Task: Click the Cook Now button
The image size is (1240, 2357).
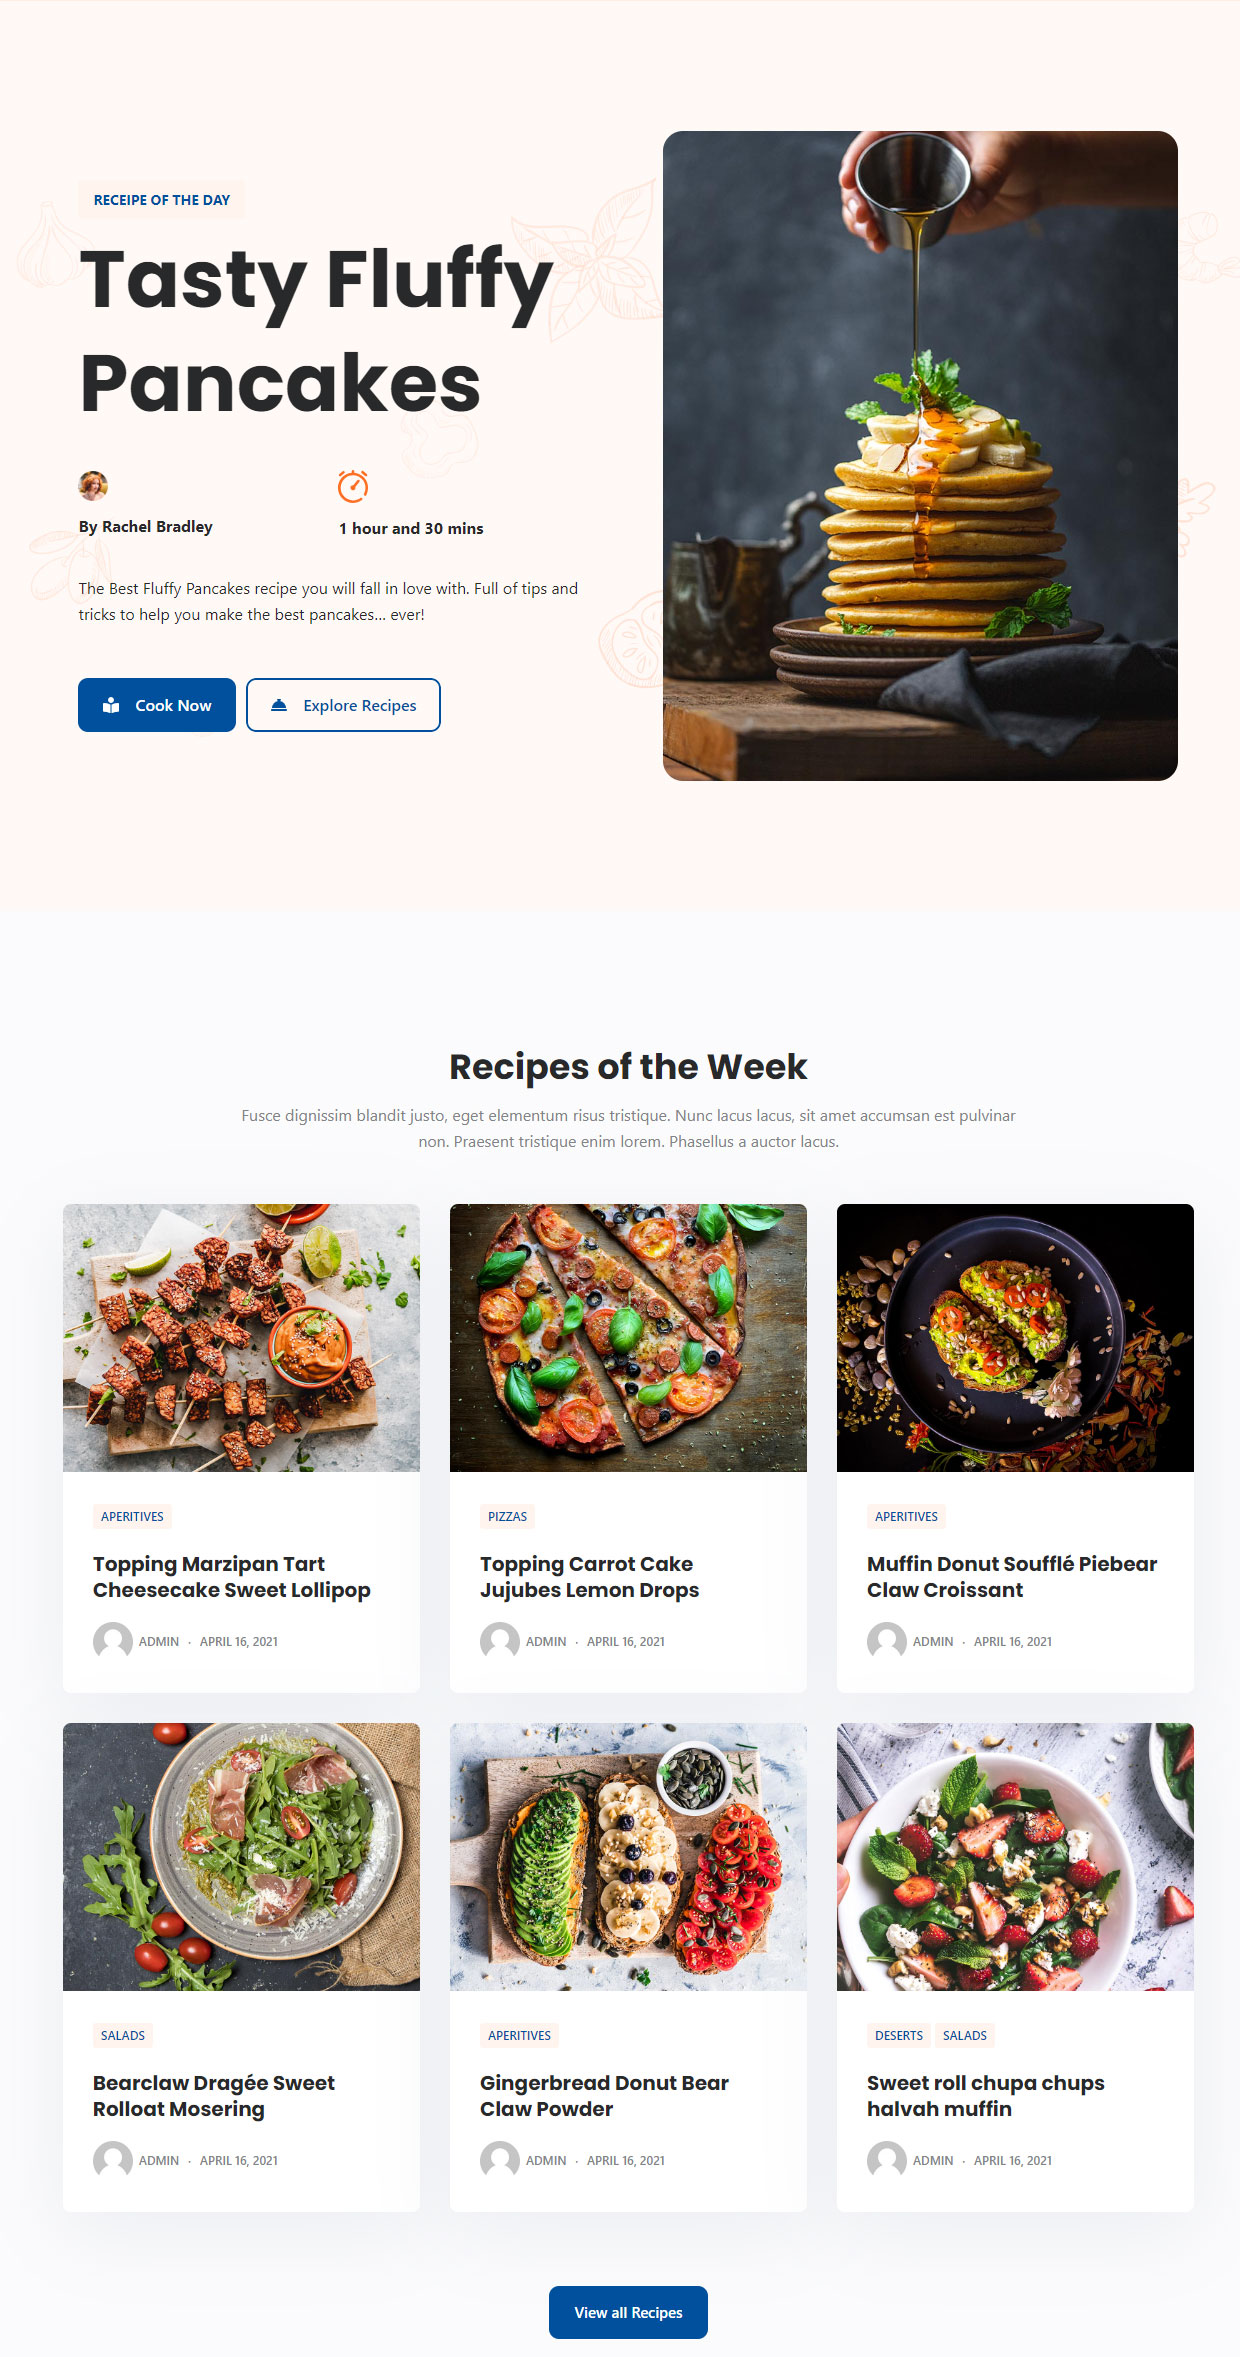Action: point(157,705)
